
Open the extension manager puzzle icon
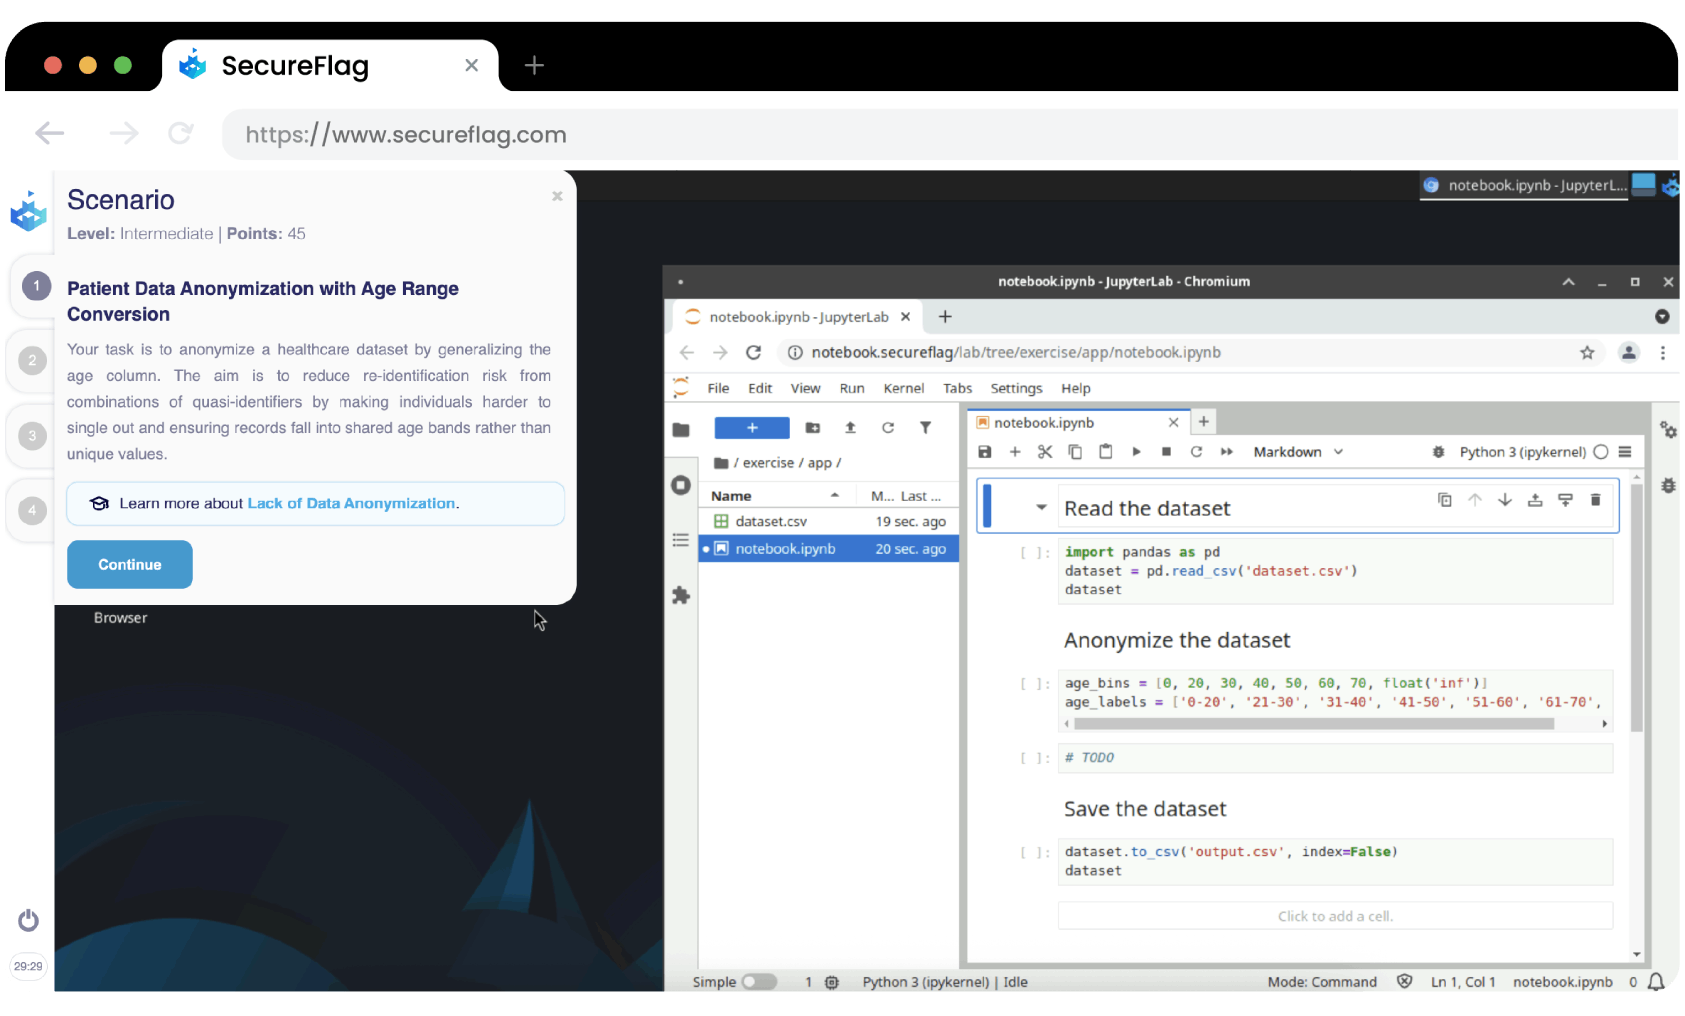tap(681, 595)
